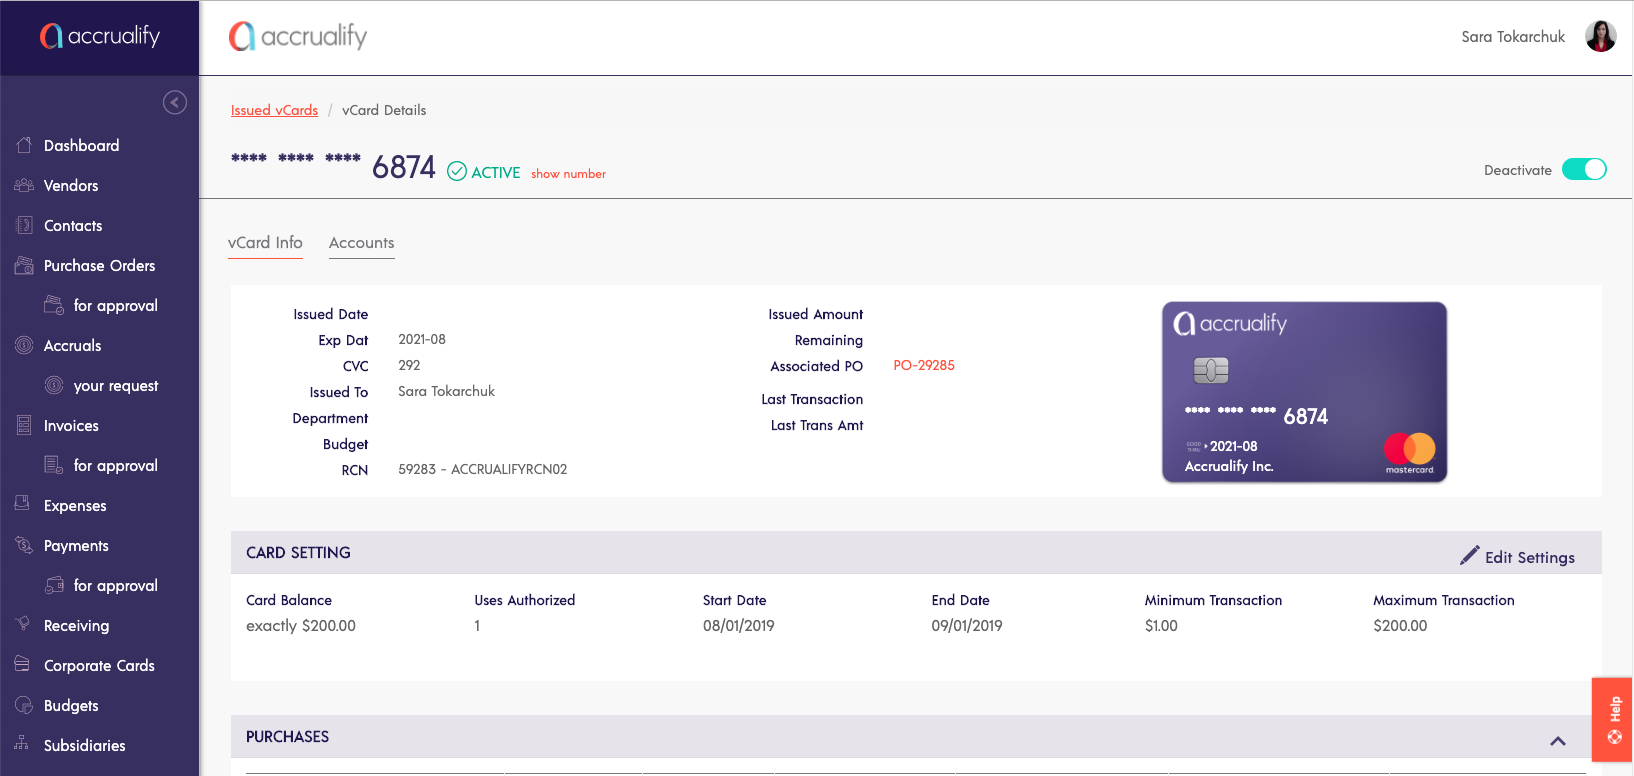Viewport: 1634px width, 776px height.
Task: Click the Invoices document icon
Action: (x=24, y=425)
